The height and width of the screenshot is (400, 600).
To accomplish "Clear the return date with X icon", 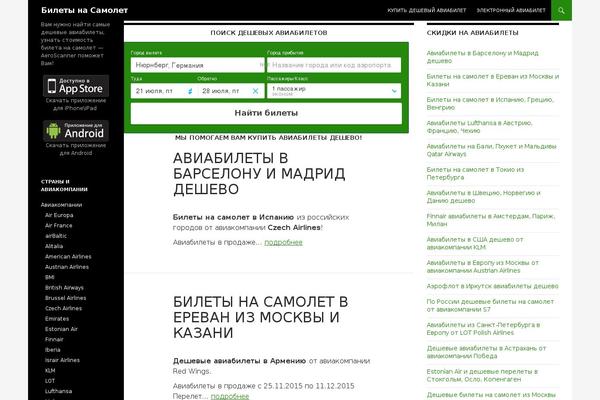I will click(255, 91).
